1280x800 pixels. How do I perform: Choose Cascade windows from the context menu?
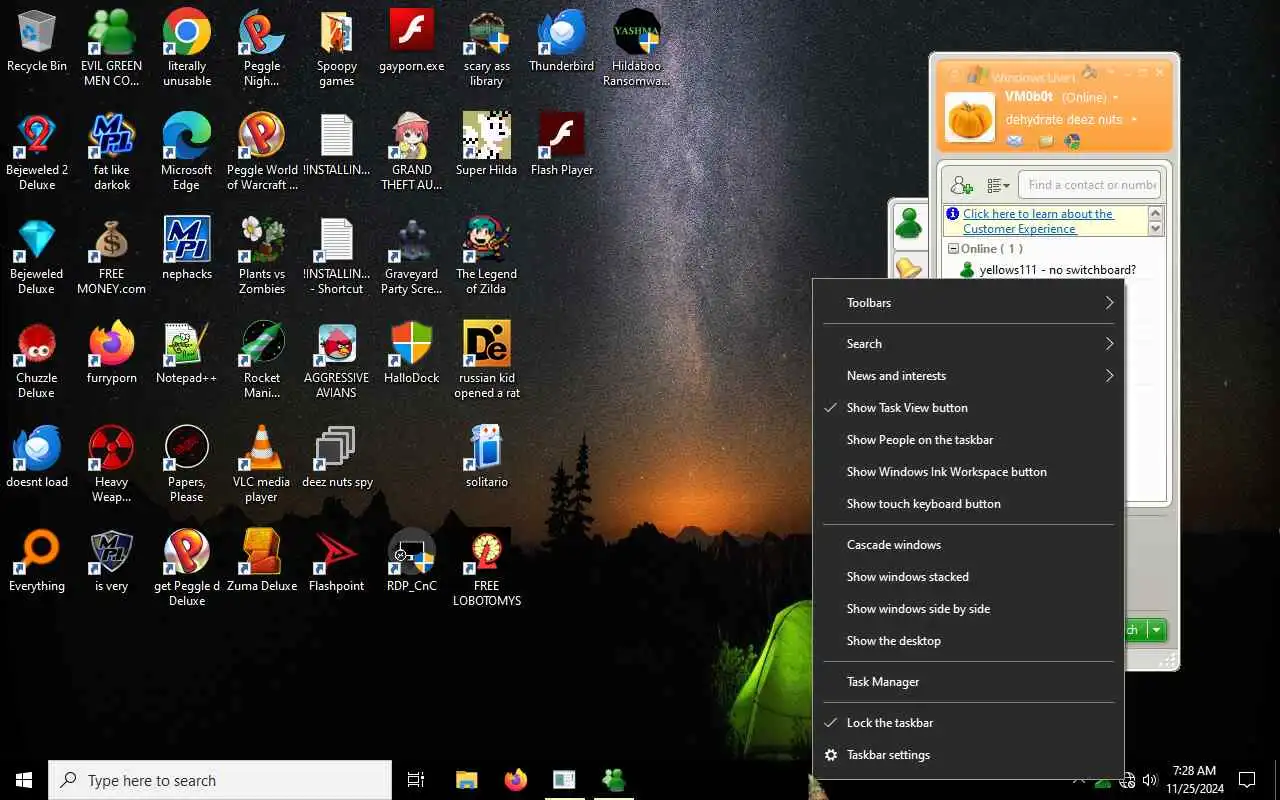(x=968, y=545)
